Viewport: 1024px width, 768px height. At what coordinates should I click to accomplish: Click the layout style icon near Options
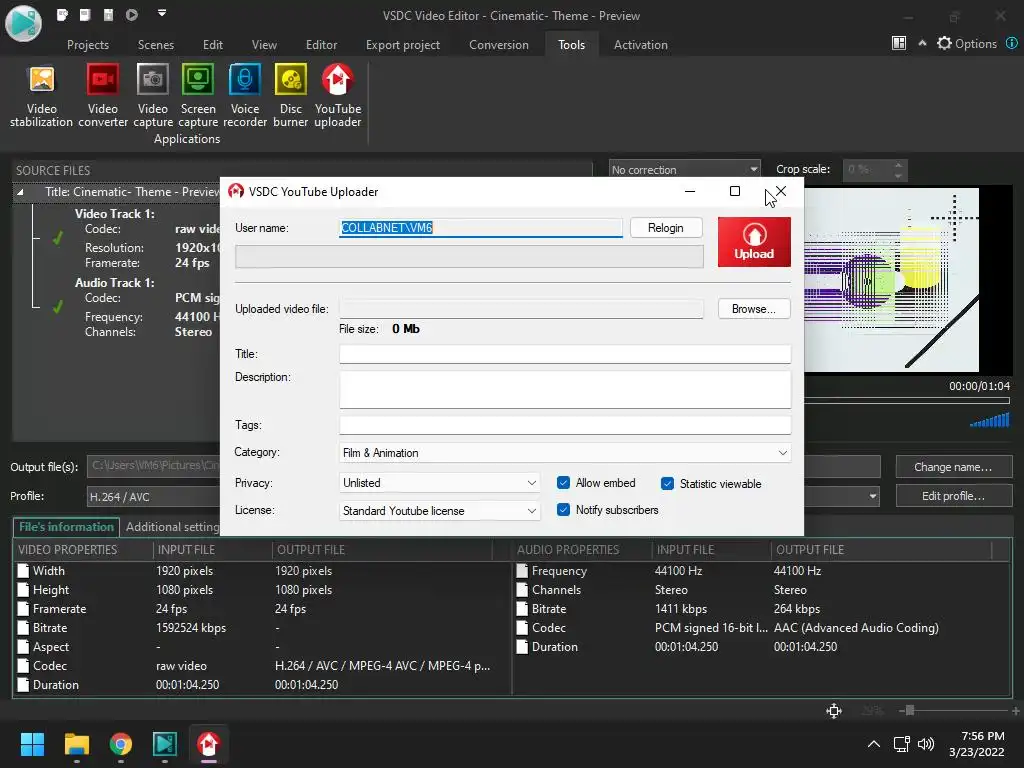[899, 43]
